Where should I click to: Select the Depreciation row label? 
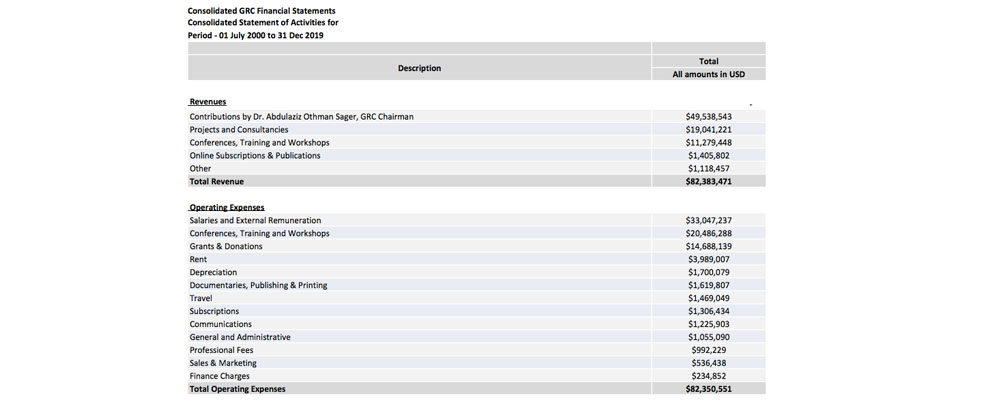point(213,273)
